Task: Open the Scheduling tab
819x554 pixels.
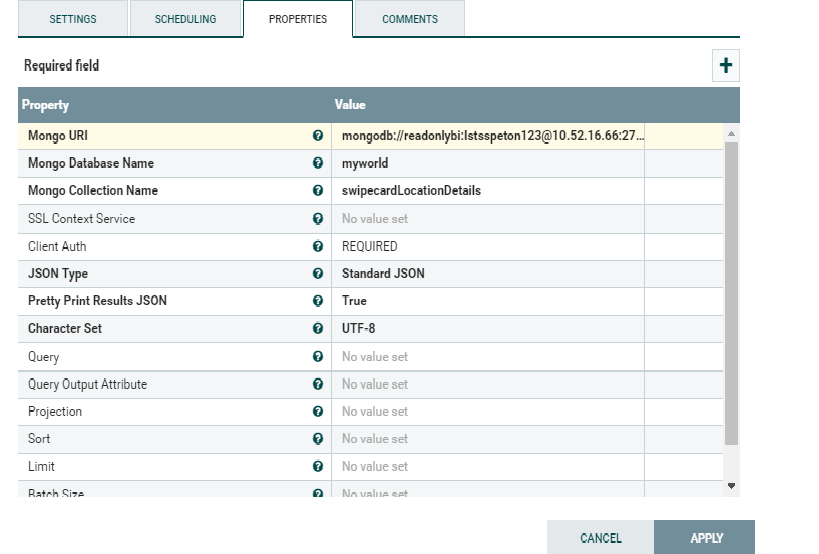Action: (x=185, y=19)
